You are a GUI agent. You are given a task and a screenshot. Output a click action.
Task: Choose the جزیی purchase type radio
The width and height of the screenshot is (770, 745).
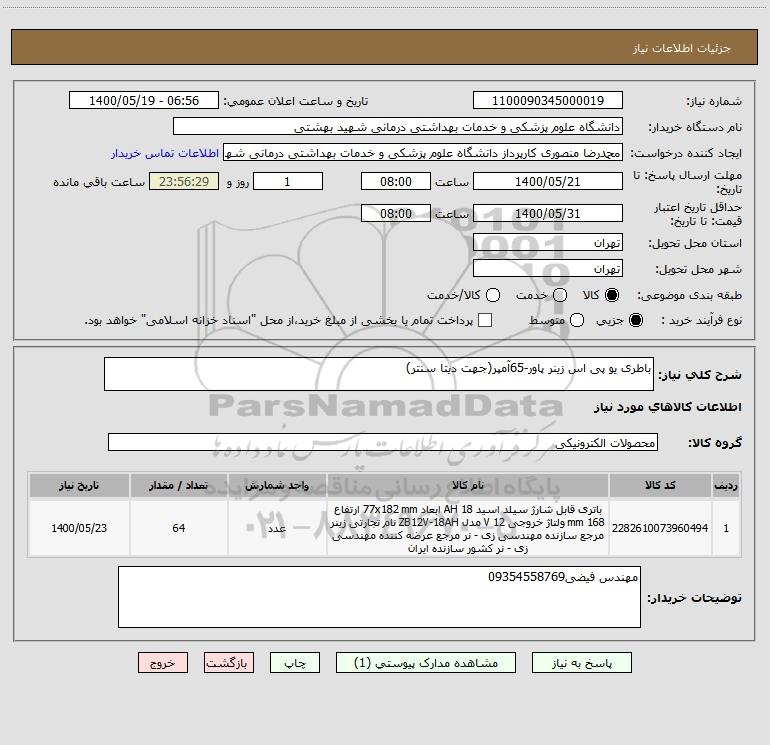pos(636,320)
